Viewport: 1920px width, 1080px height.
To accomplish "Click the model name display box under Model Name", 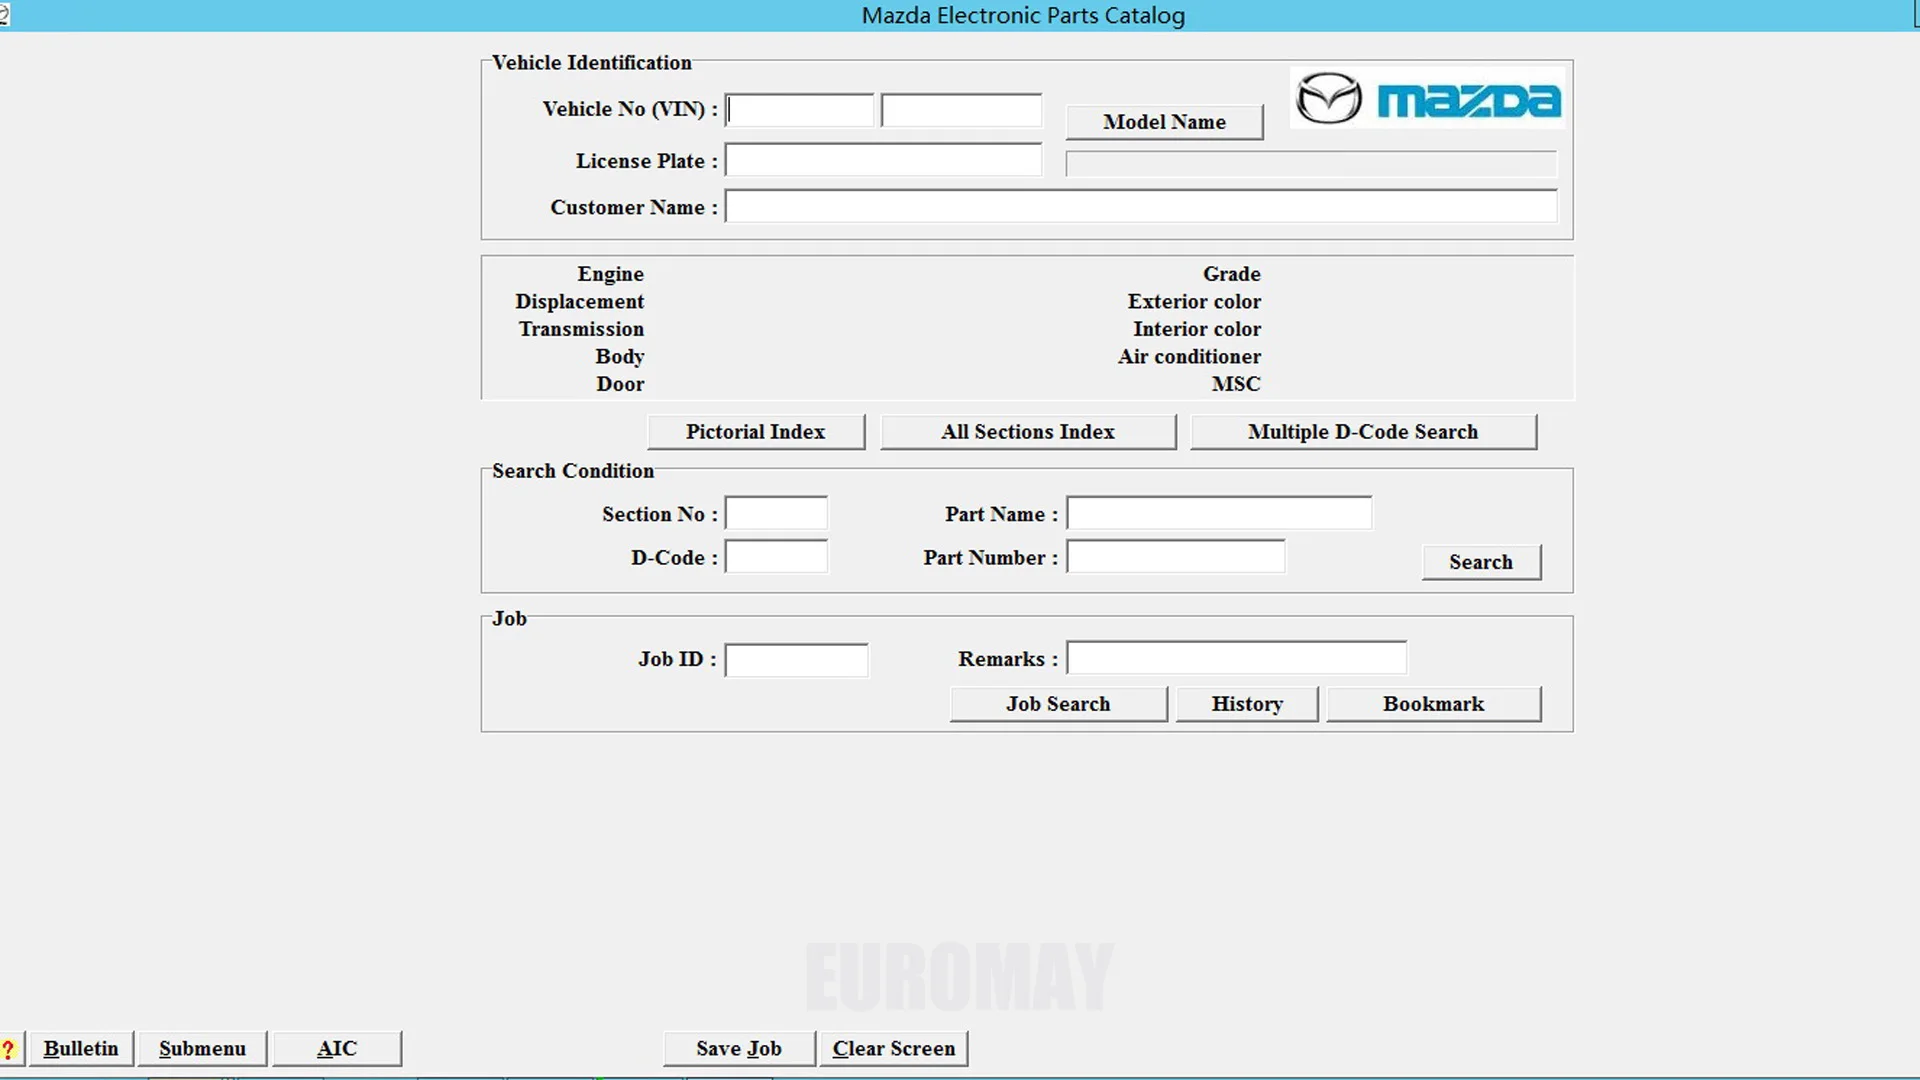I will click(1311, 164).
